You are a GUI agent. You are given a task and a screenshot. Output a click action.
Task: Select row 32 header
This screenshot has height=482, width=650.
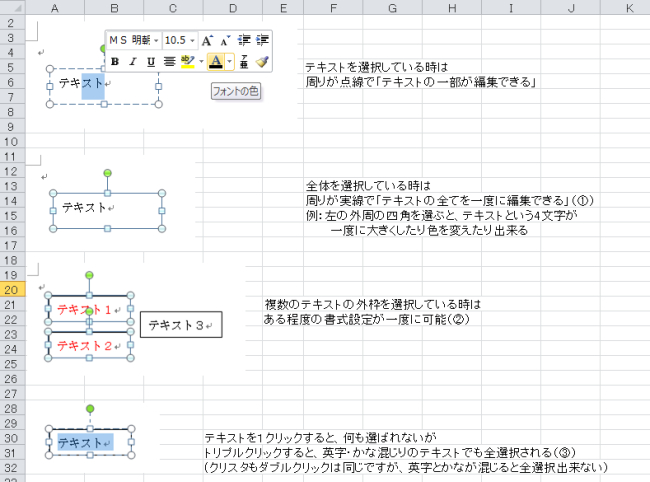coord(12,468)
